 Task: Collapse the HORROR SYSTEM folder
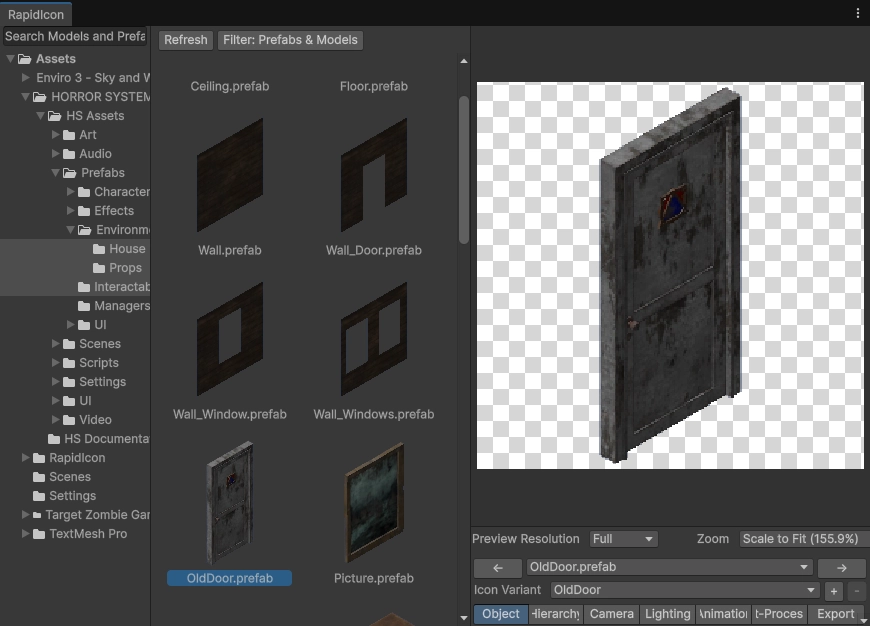click(26, 97)
